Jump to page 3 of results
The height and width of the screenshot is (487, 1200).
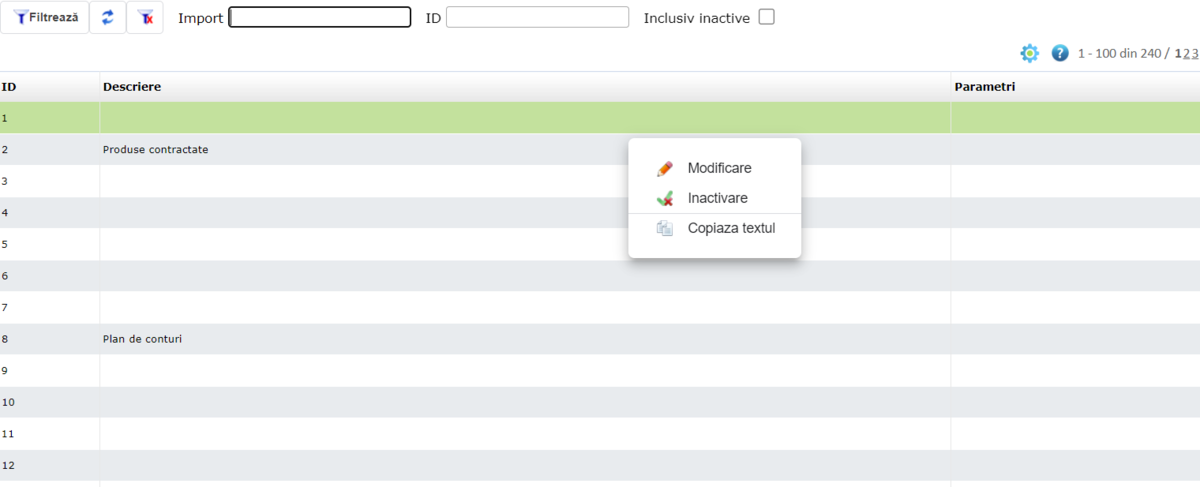1195,54
